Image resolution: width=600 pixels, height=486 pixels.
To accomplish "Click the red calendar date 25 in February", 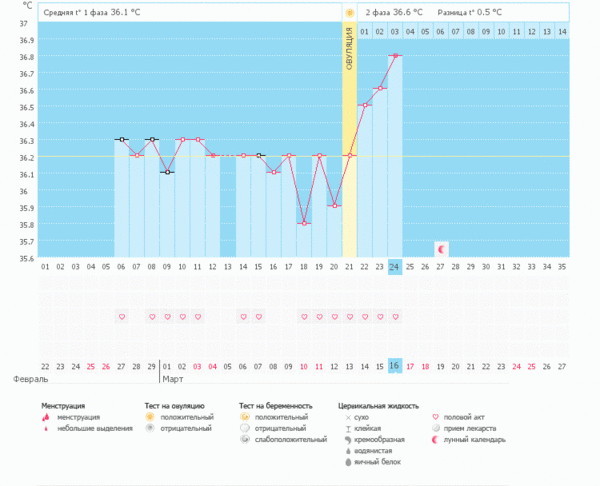I will pyautogui.click(x=91, y=367).
